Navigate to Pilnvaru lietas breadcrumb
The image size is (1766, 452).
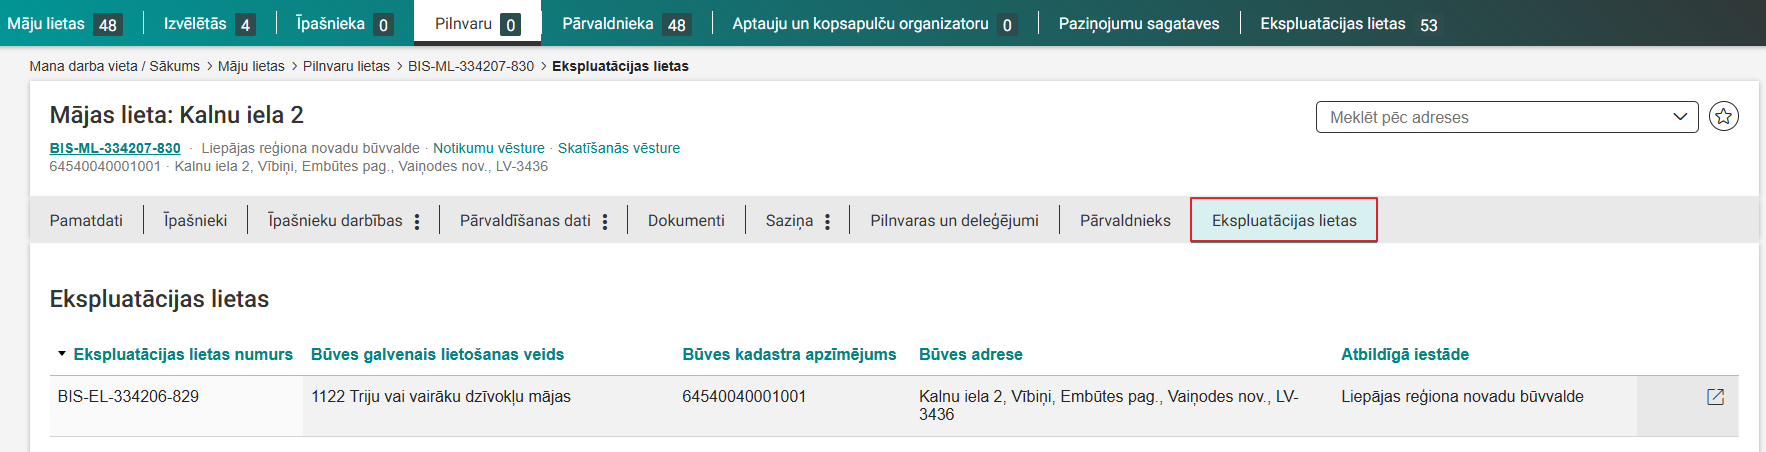click(346, 66)
